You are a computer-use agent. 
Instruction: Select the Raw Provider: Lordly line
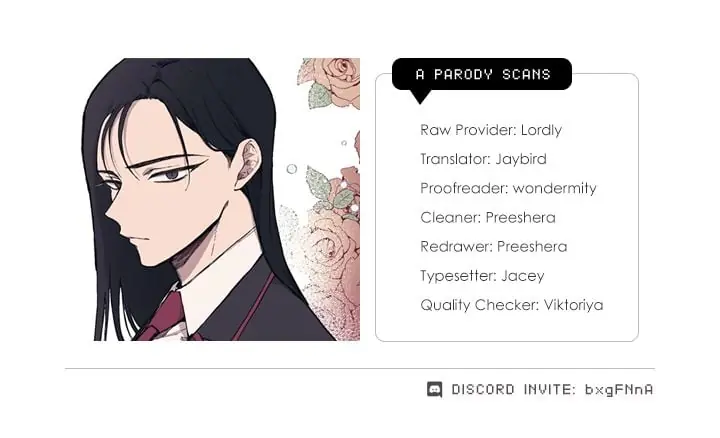[x=491, y=130]
